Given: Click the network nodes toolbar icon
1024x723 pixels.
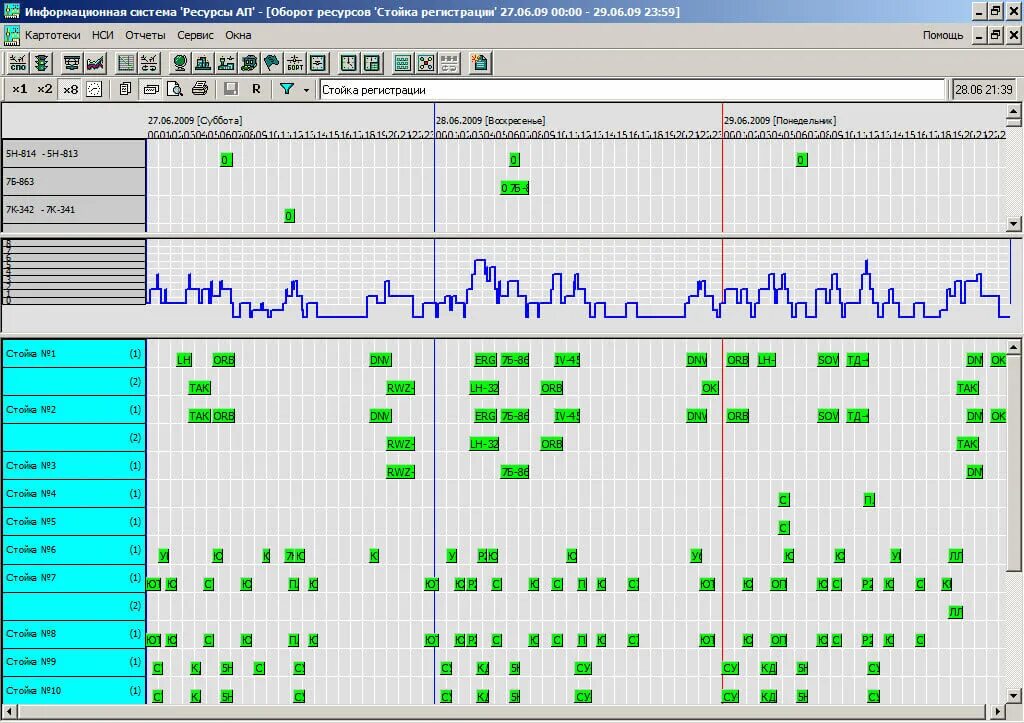Looking at the screenshot, I should (426, 63).
